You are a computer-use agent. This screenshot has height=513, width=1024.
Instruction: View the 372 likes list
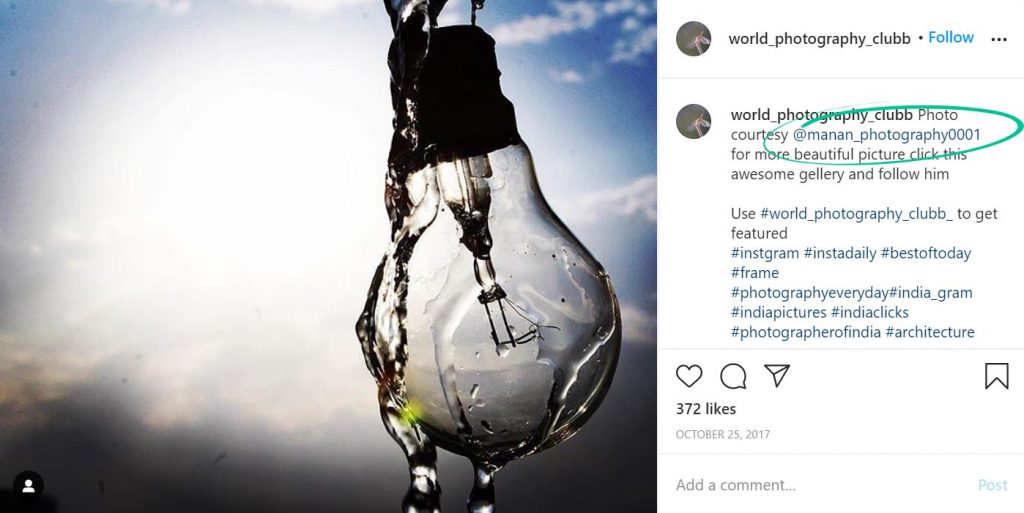[x=706, y=409]
